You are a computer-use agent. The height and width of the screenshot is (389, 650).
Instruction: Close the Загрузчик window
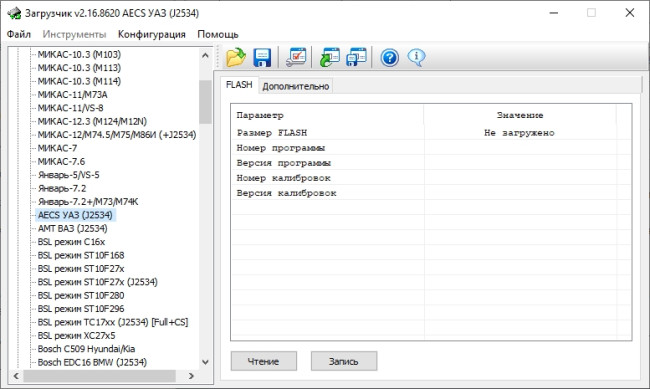coord(630,13)
